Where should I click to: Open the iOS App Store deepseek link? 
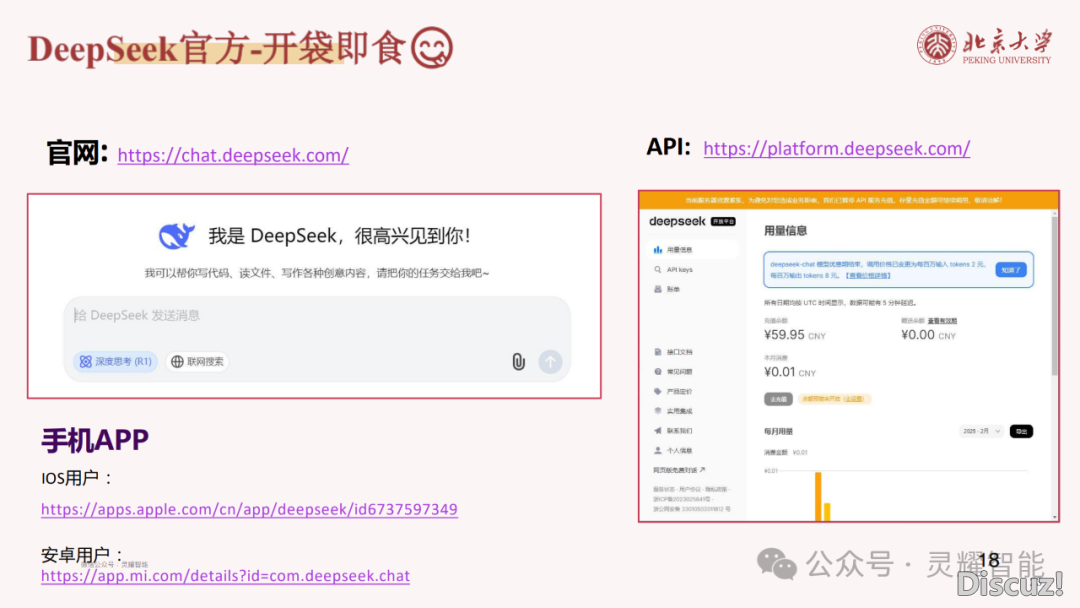249,510
